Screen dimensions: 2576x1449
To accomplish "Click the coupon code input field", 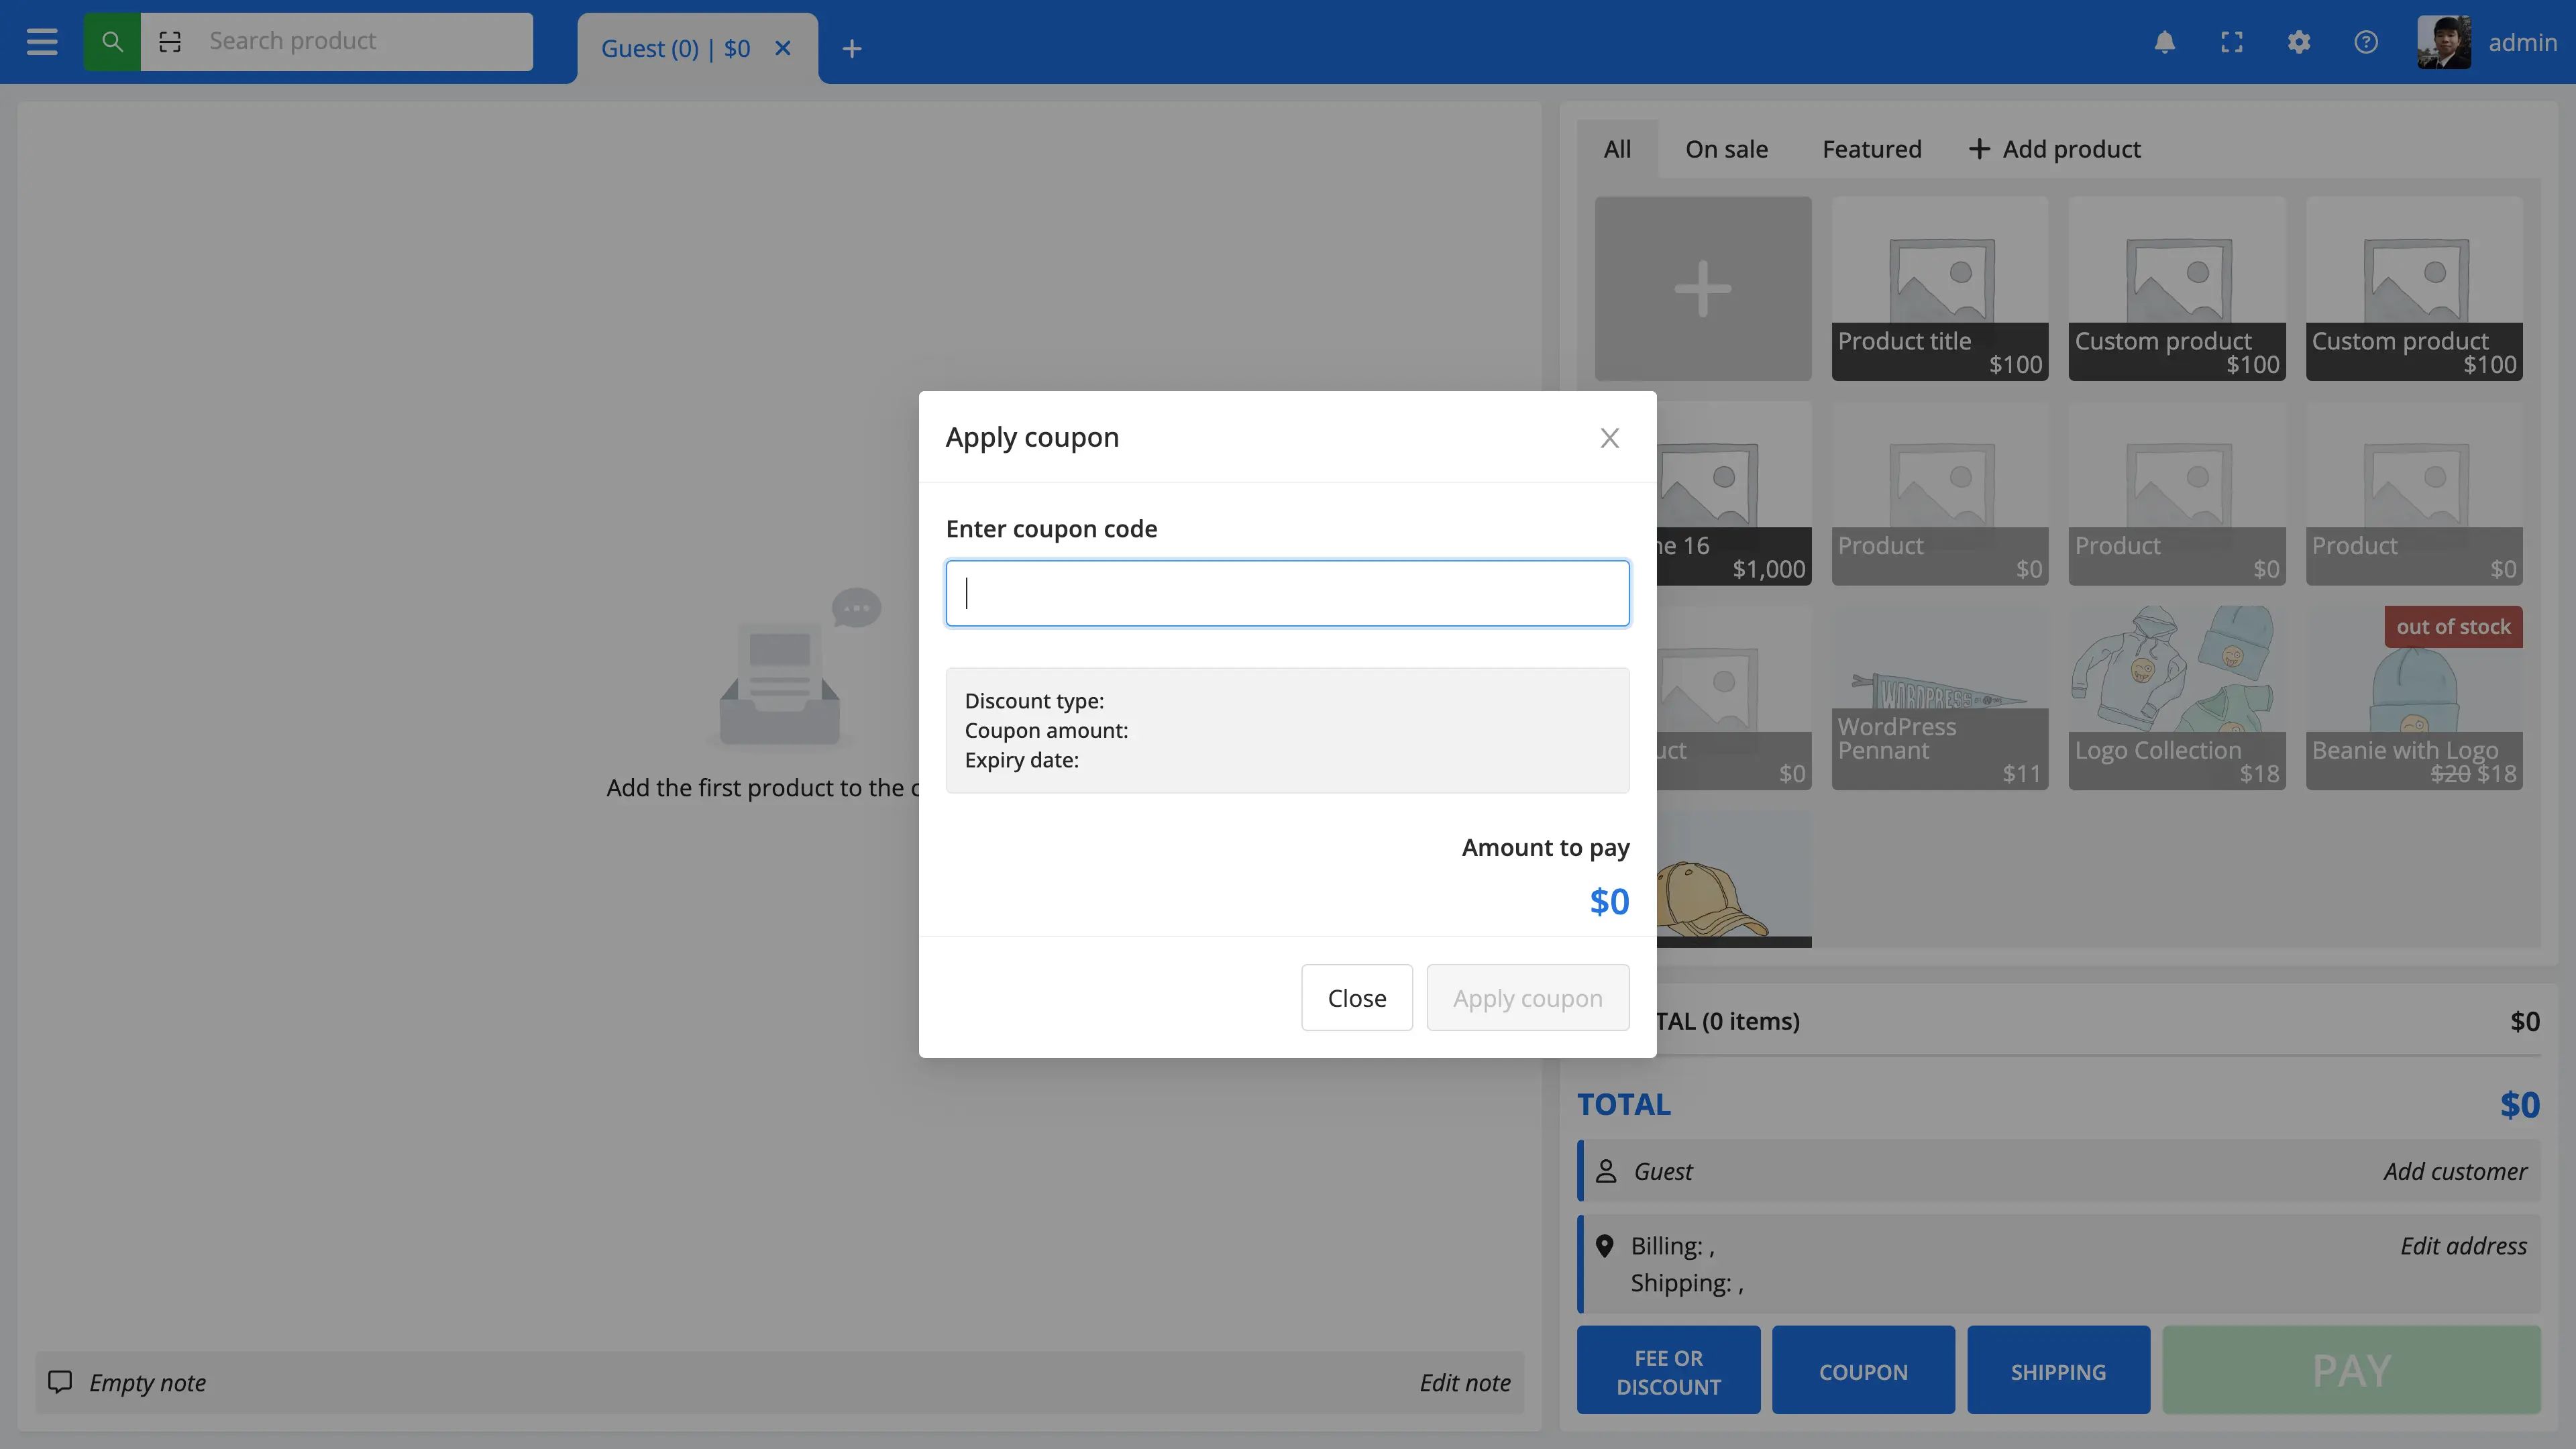I will click(1287, 593).
